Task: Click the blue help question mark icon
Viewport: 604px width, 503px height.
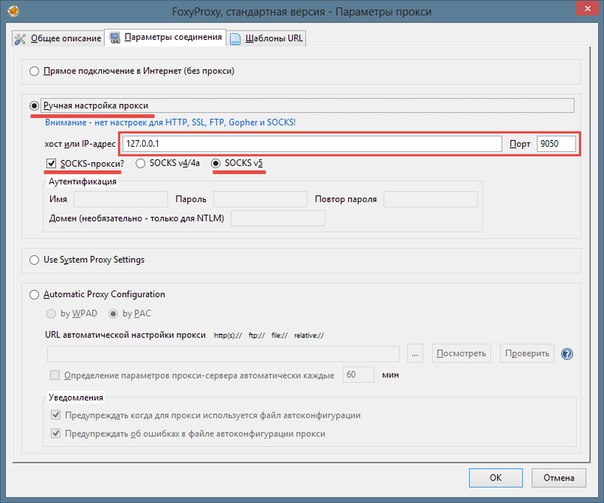Action: coord(567,354)
